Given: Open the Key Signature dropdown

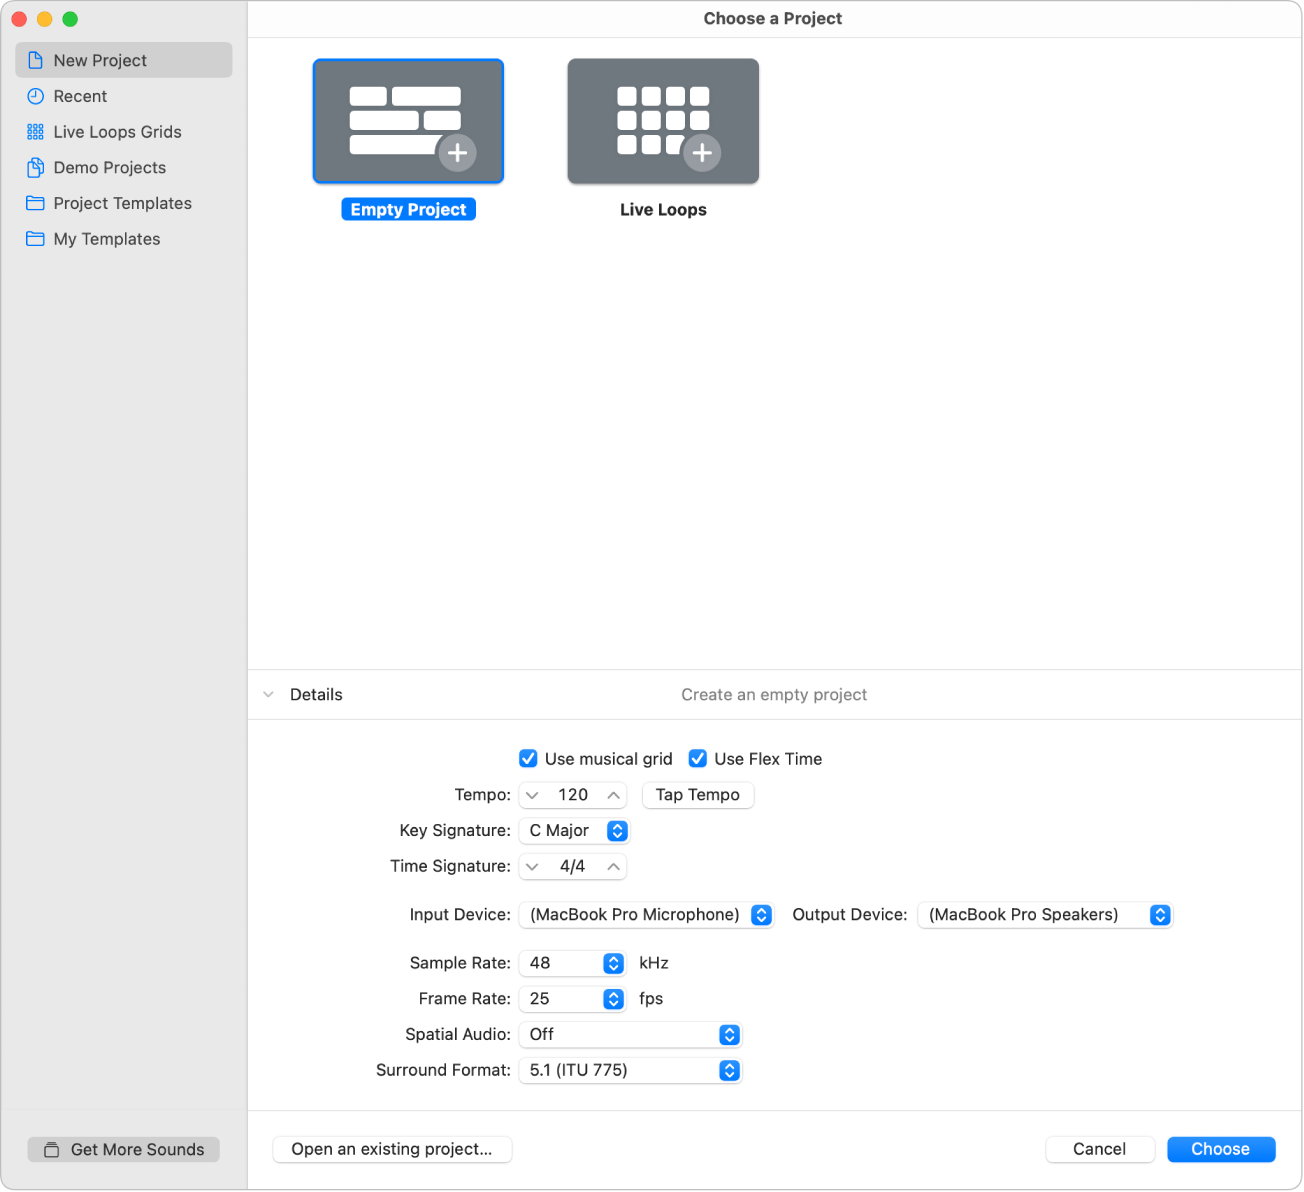Looking at the screenshot, I should (617, 830).
